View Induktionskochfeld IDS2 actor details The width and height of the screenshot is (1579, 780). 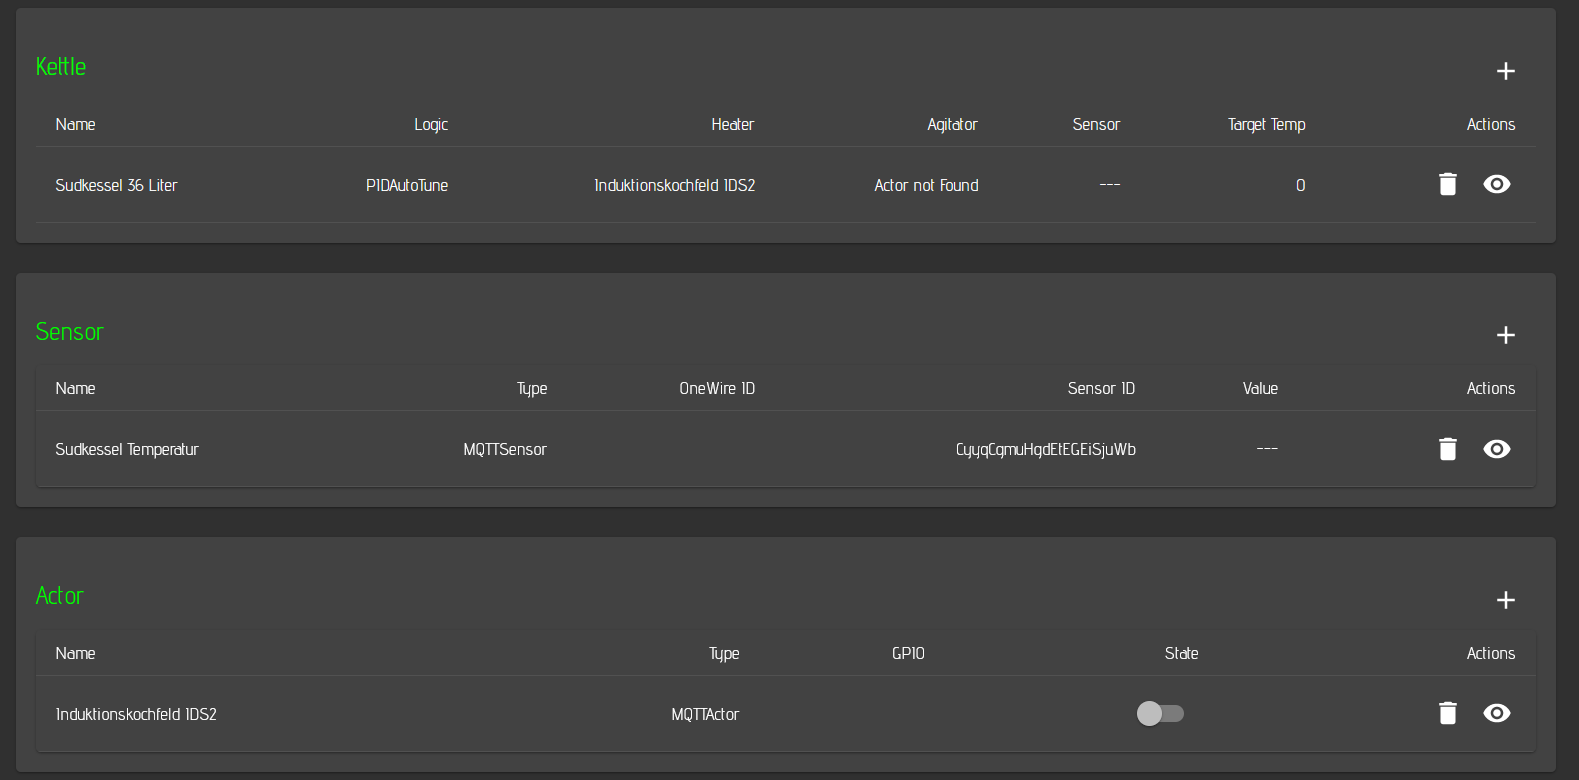tap(1496, 713)
